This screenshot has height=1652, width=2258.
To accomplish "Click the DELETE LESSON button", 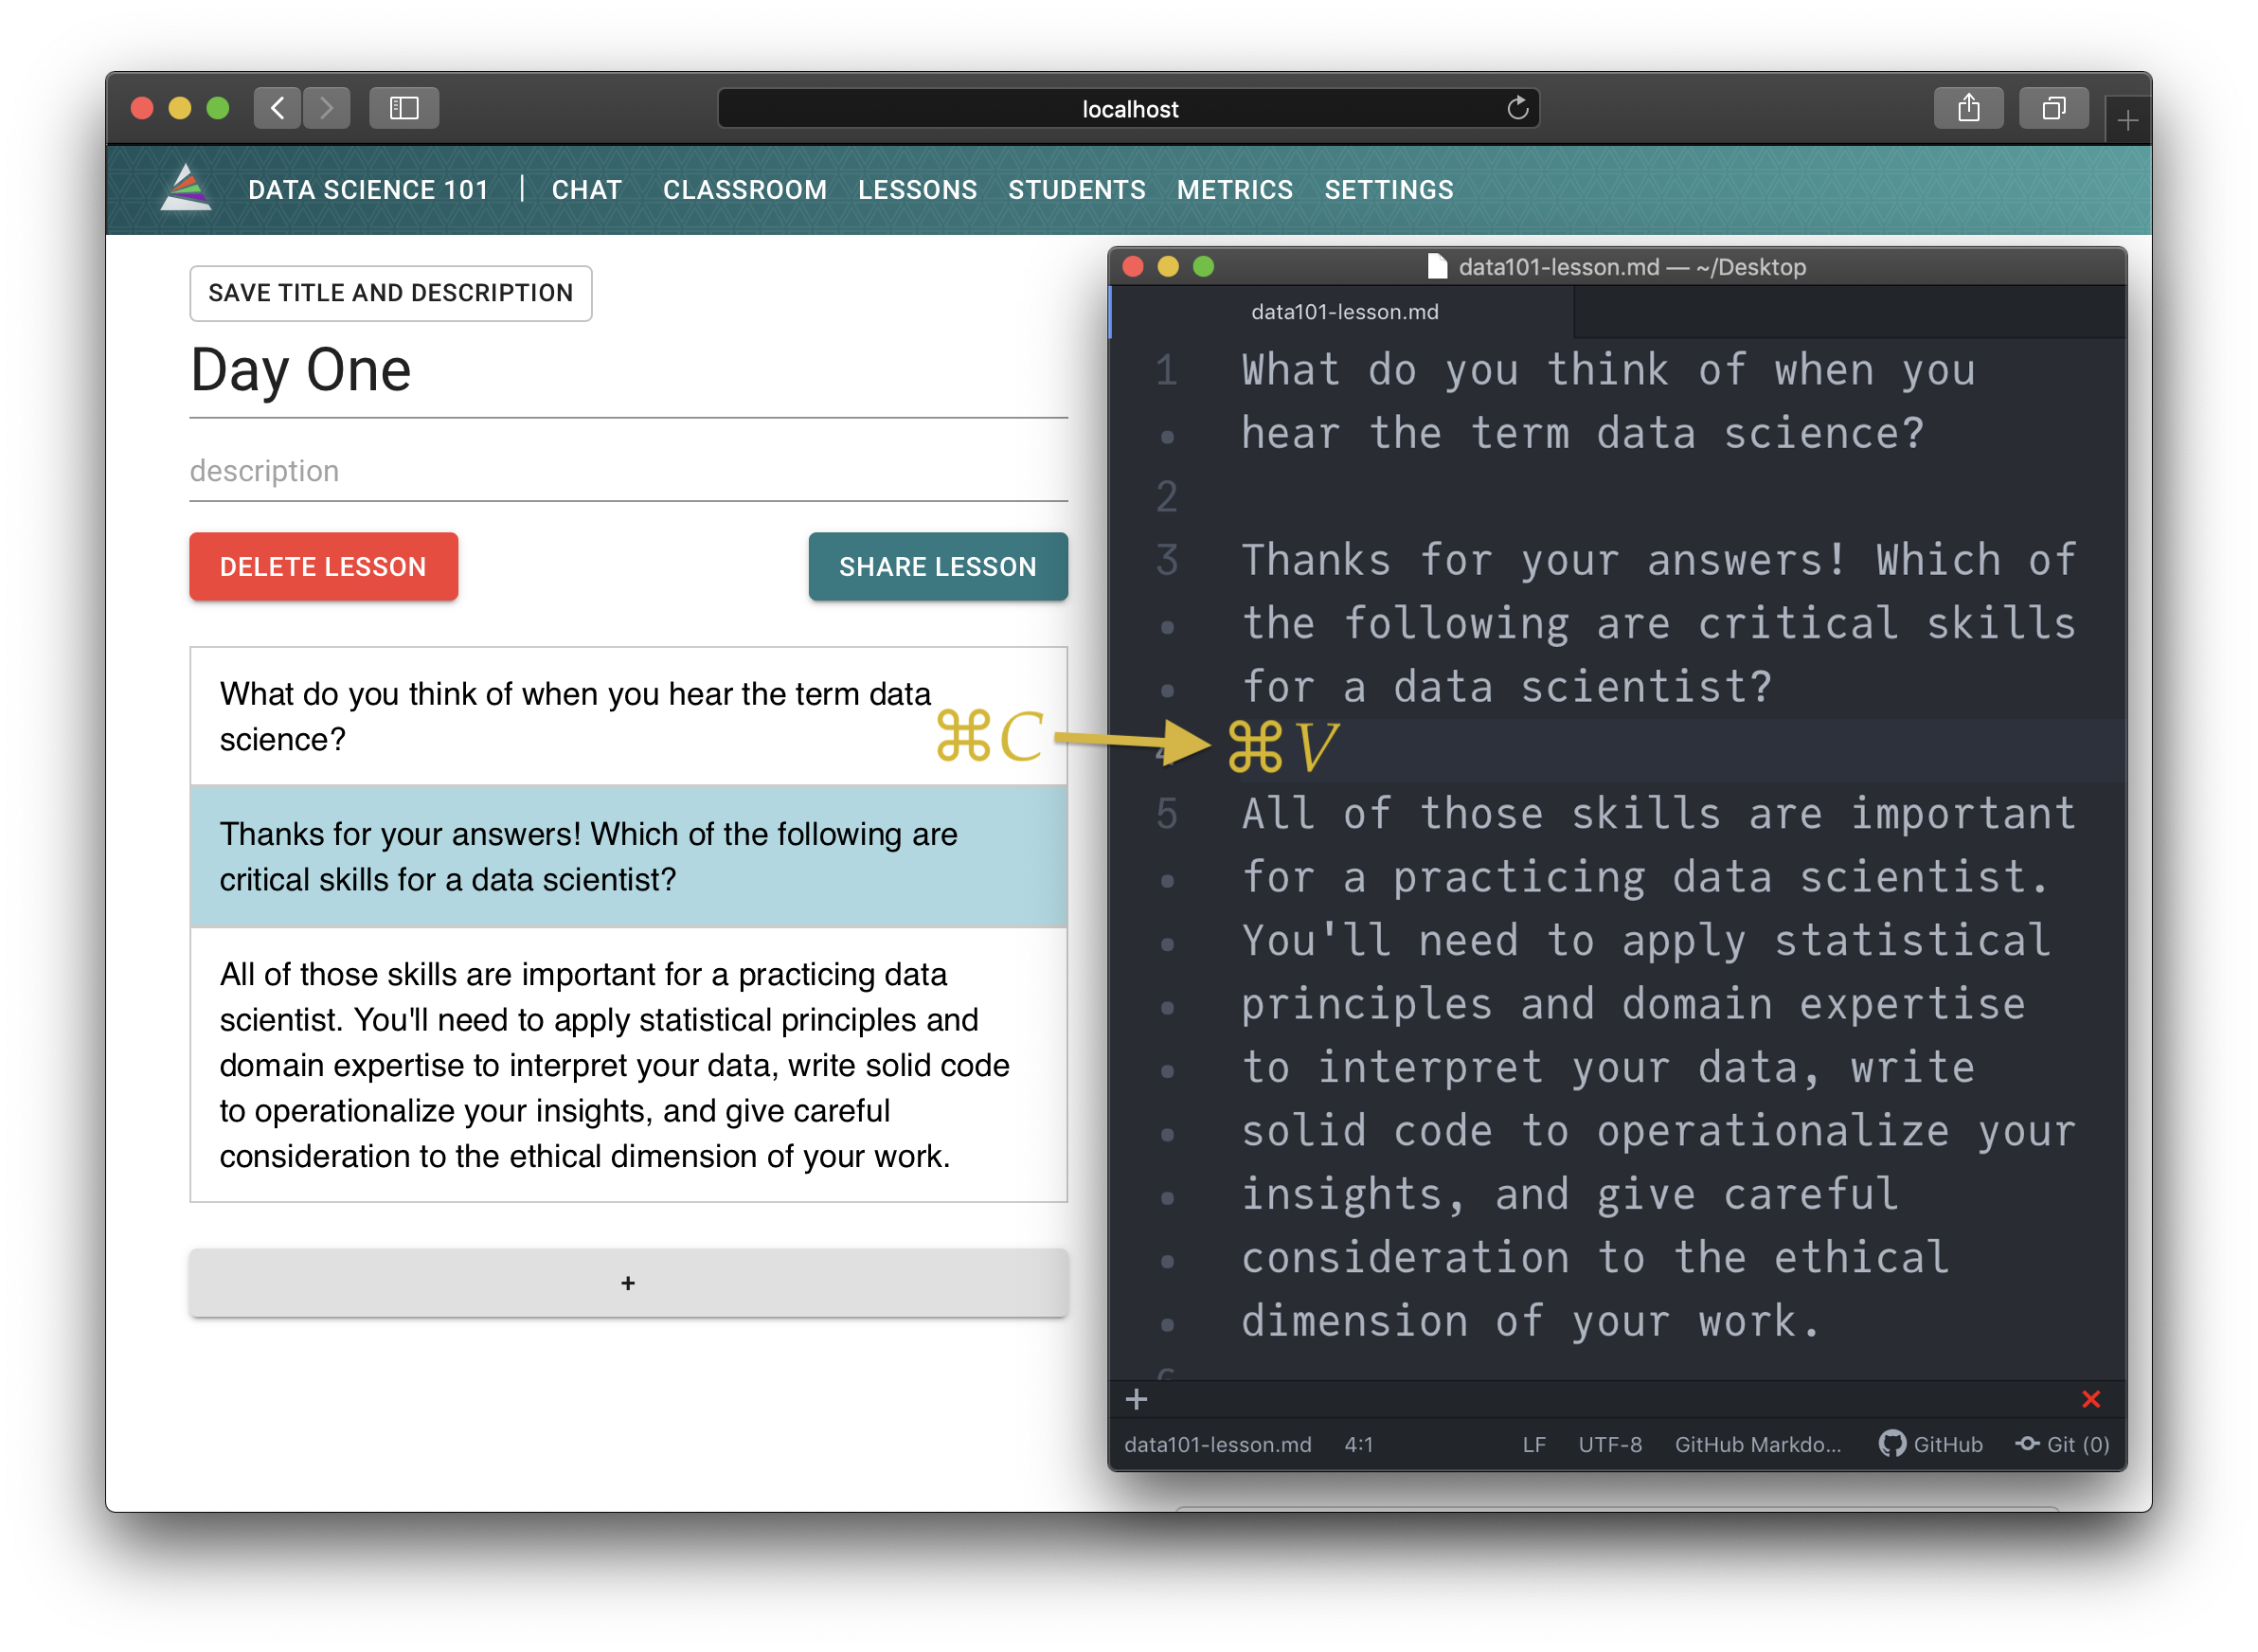I will click(323, 567).
